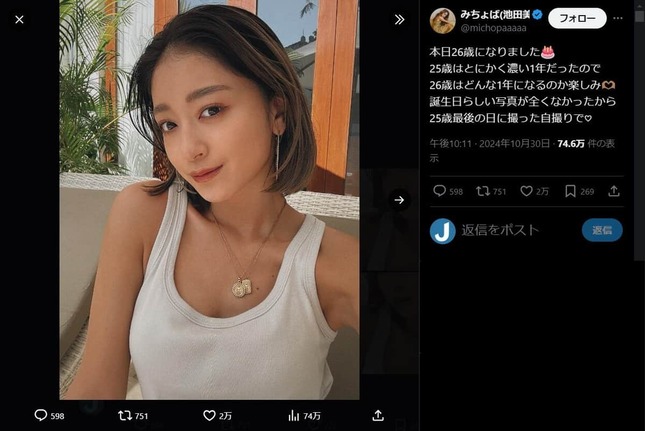This screenshot has width=645, height=431.
Task: Click share icon in sidebar actions
Action: 614,191
